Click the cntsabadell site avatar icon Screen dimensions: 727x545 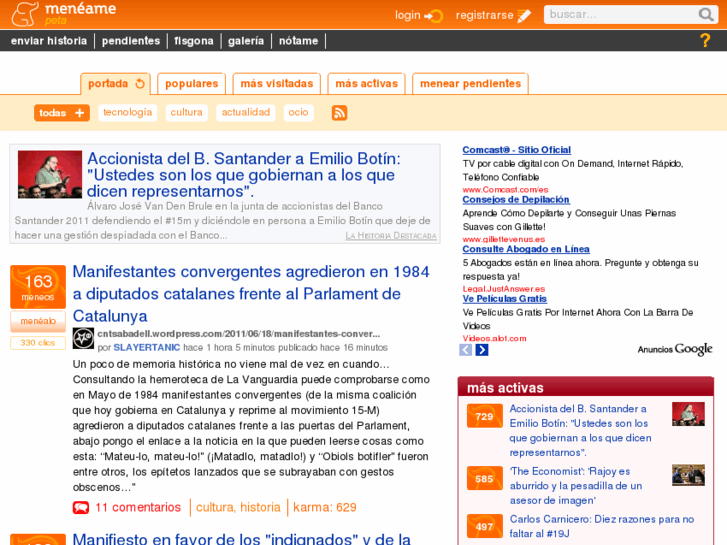pyautogui.click(x=83, y=338)
